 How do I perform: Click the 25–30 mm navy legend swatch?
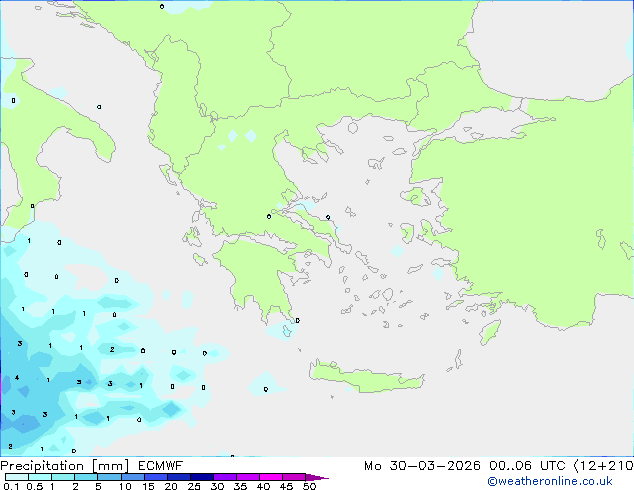point(202,477)
